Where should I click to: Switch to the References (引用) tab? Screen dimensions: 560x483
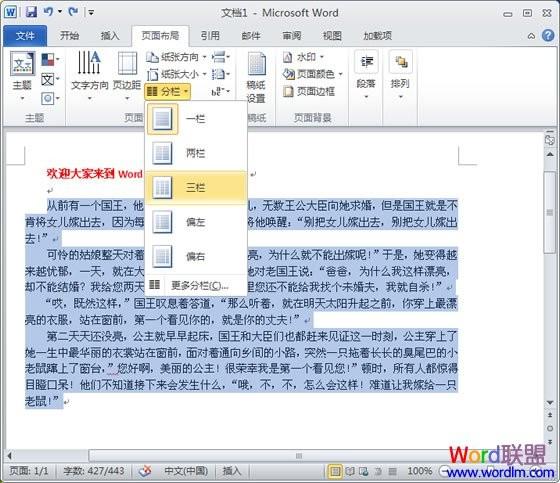(210, 35)
